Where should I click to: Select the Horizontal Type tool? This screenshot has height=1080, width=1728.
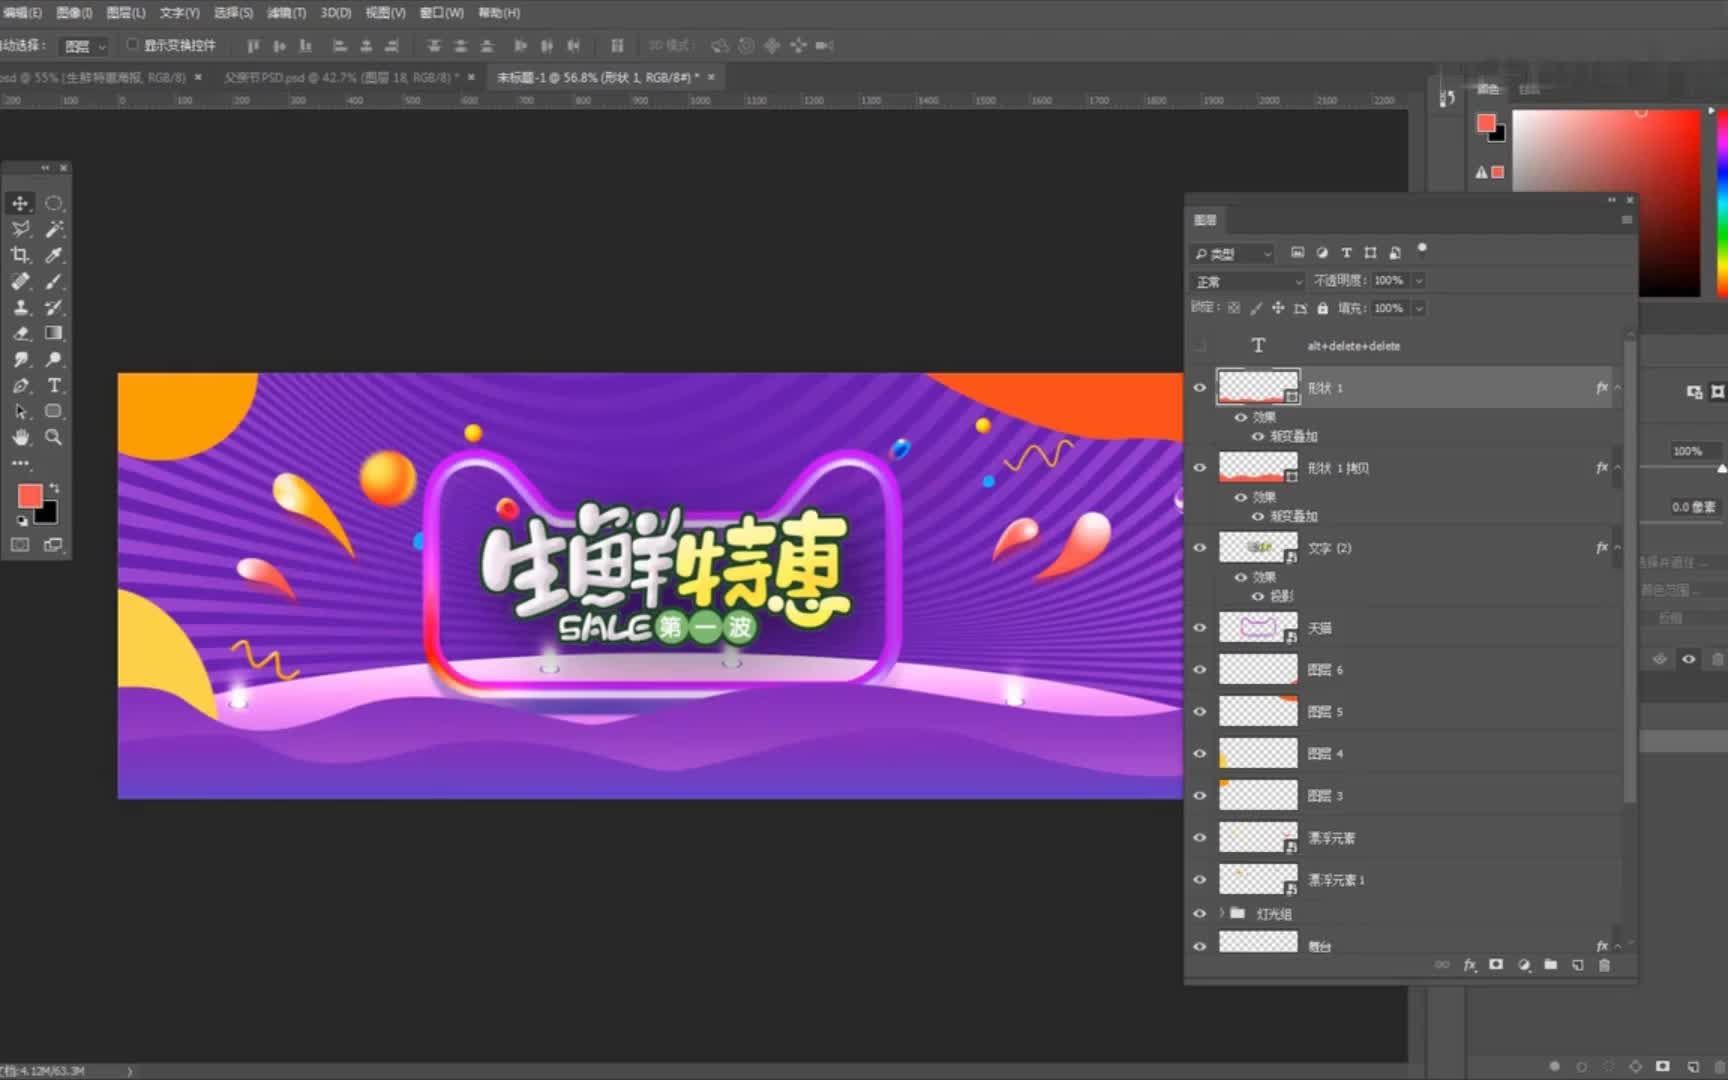(x=54, y=385)
